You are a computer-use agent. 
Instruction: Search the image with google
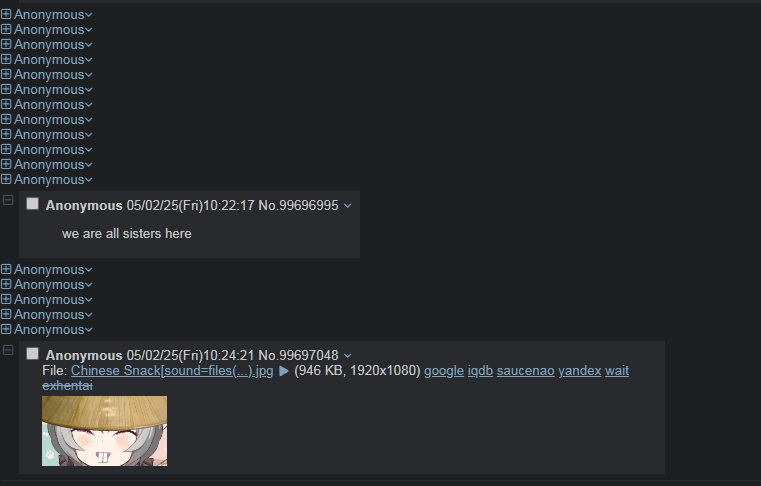[444, 371]
